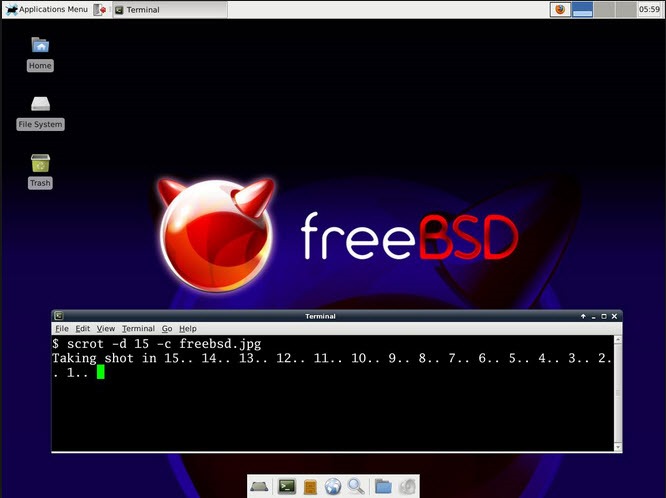Switch to the second workspace in pager

click(604, 9)
